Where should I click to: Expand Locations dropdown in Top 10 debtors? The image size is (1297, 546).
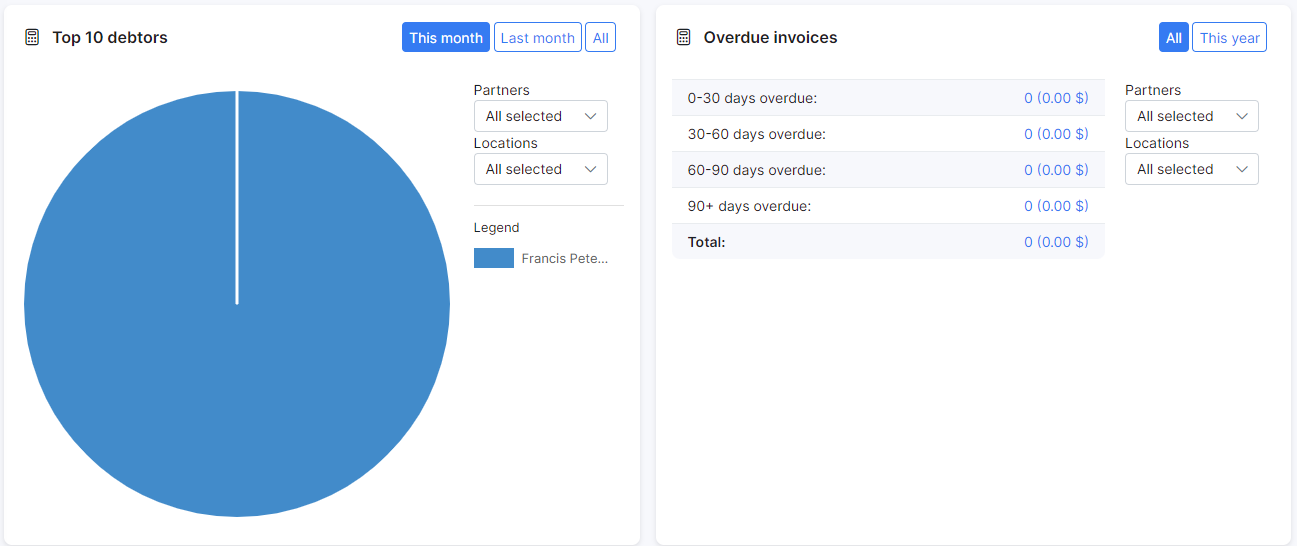click(x=540, y=169)
